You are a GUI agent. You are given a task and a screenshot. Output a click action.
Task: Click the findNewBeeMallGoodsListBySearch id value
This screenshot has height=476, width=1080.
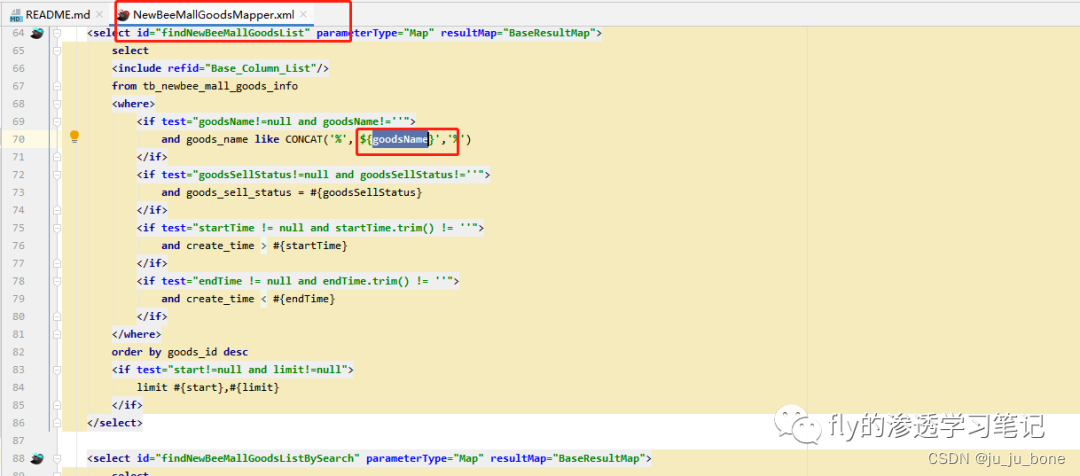(260, 457)
